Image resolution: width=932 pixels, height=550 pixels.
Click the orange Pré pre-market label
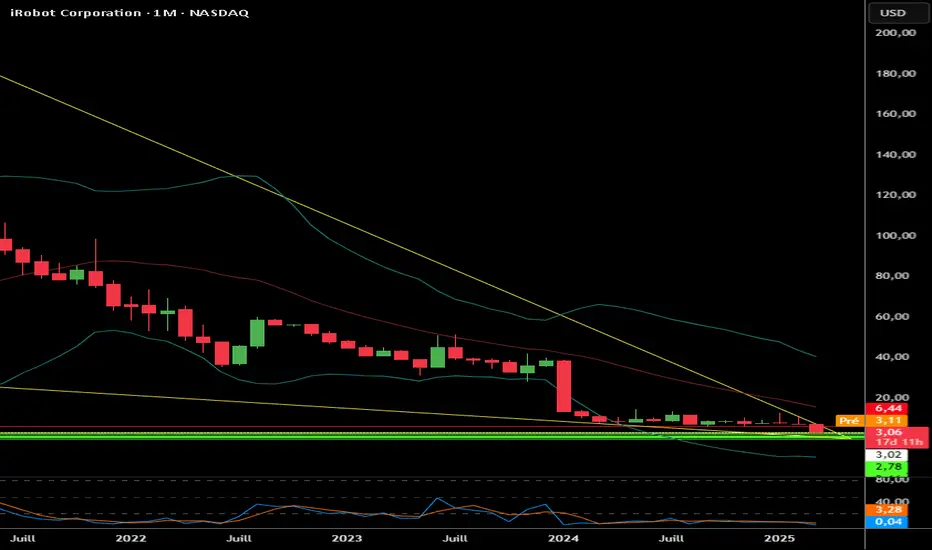[x=849, y=420]
